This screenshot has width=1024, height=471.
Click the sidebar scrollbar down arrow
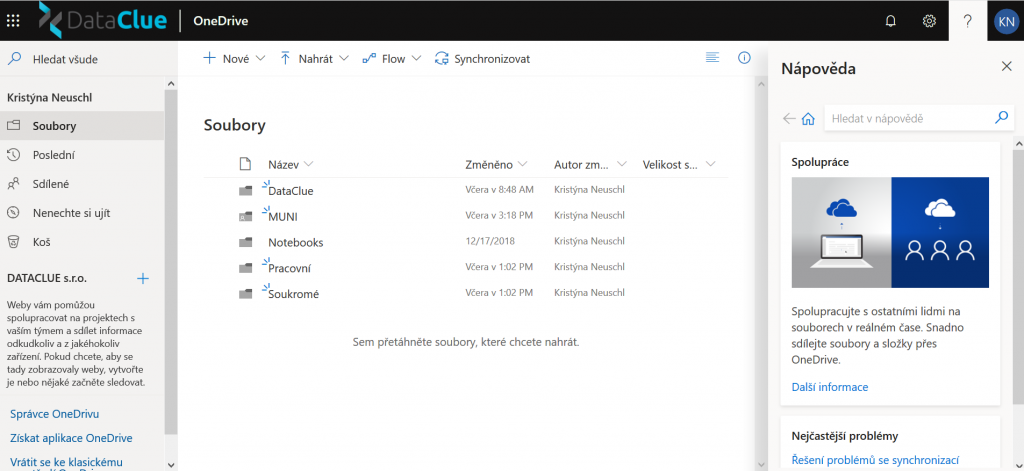pyautogui.click(x=171, y=464)
